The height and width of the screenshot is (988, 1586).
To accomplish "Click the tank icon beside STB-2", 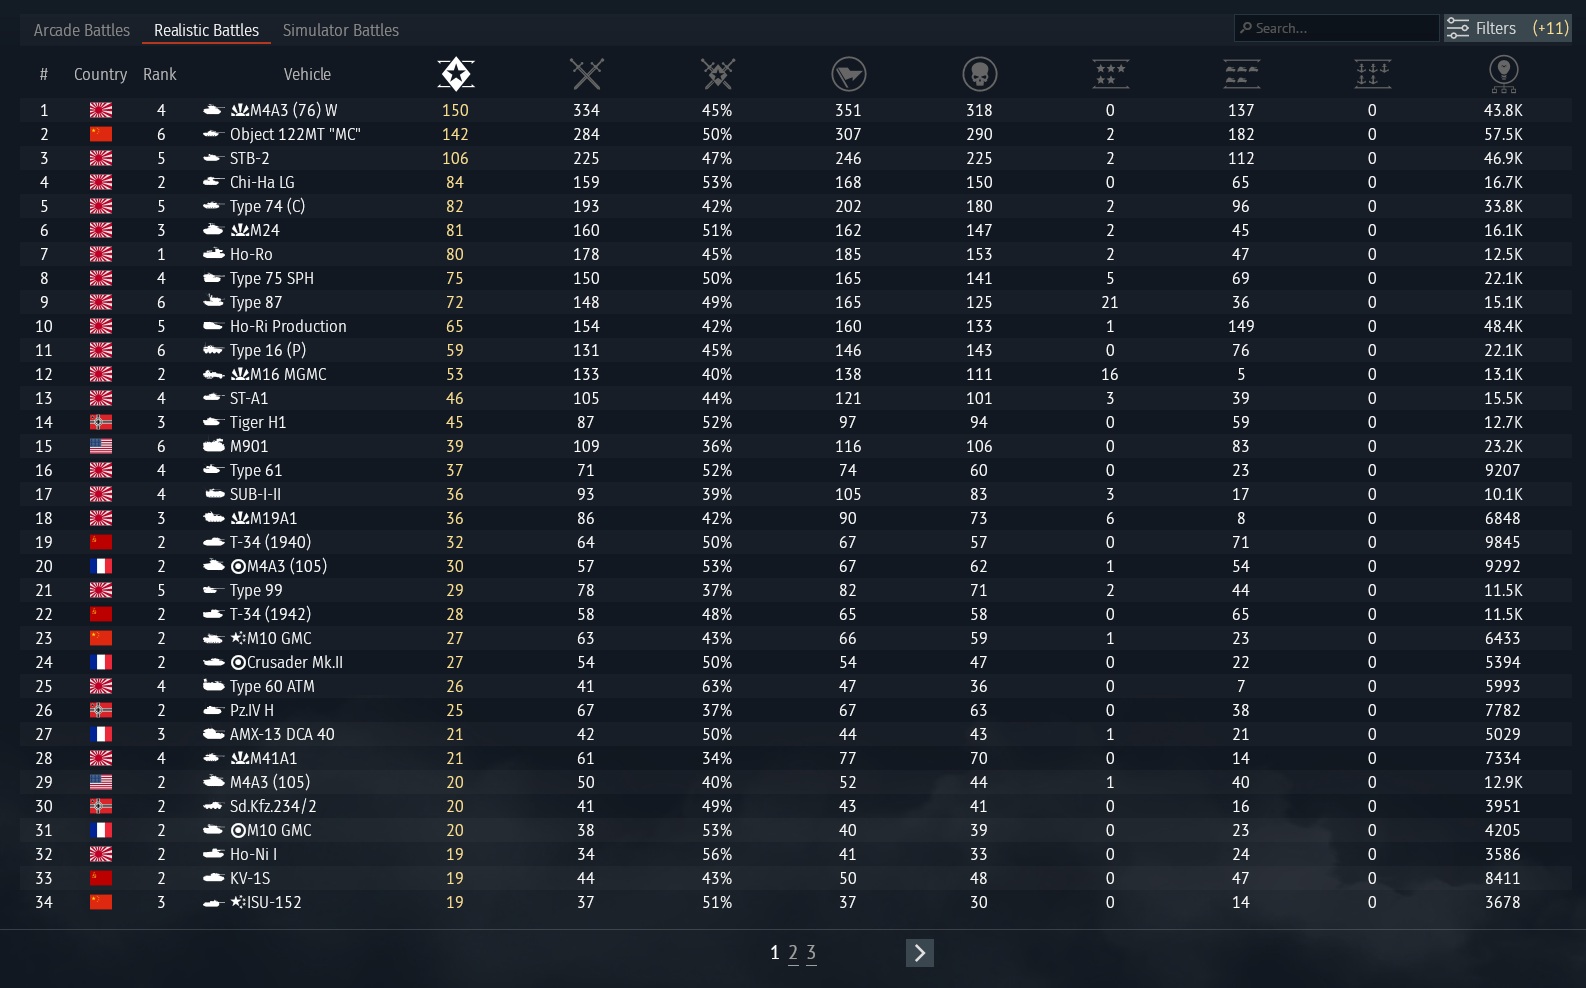I will tap(212, 158).
